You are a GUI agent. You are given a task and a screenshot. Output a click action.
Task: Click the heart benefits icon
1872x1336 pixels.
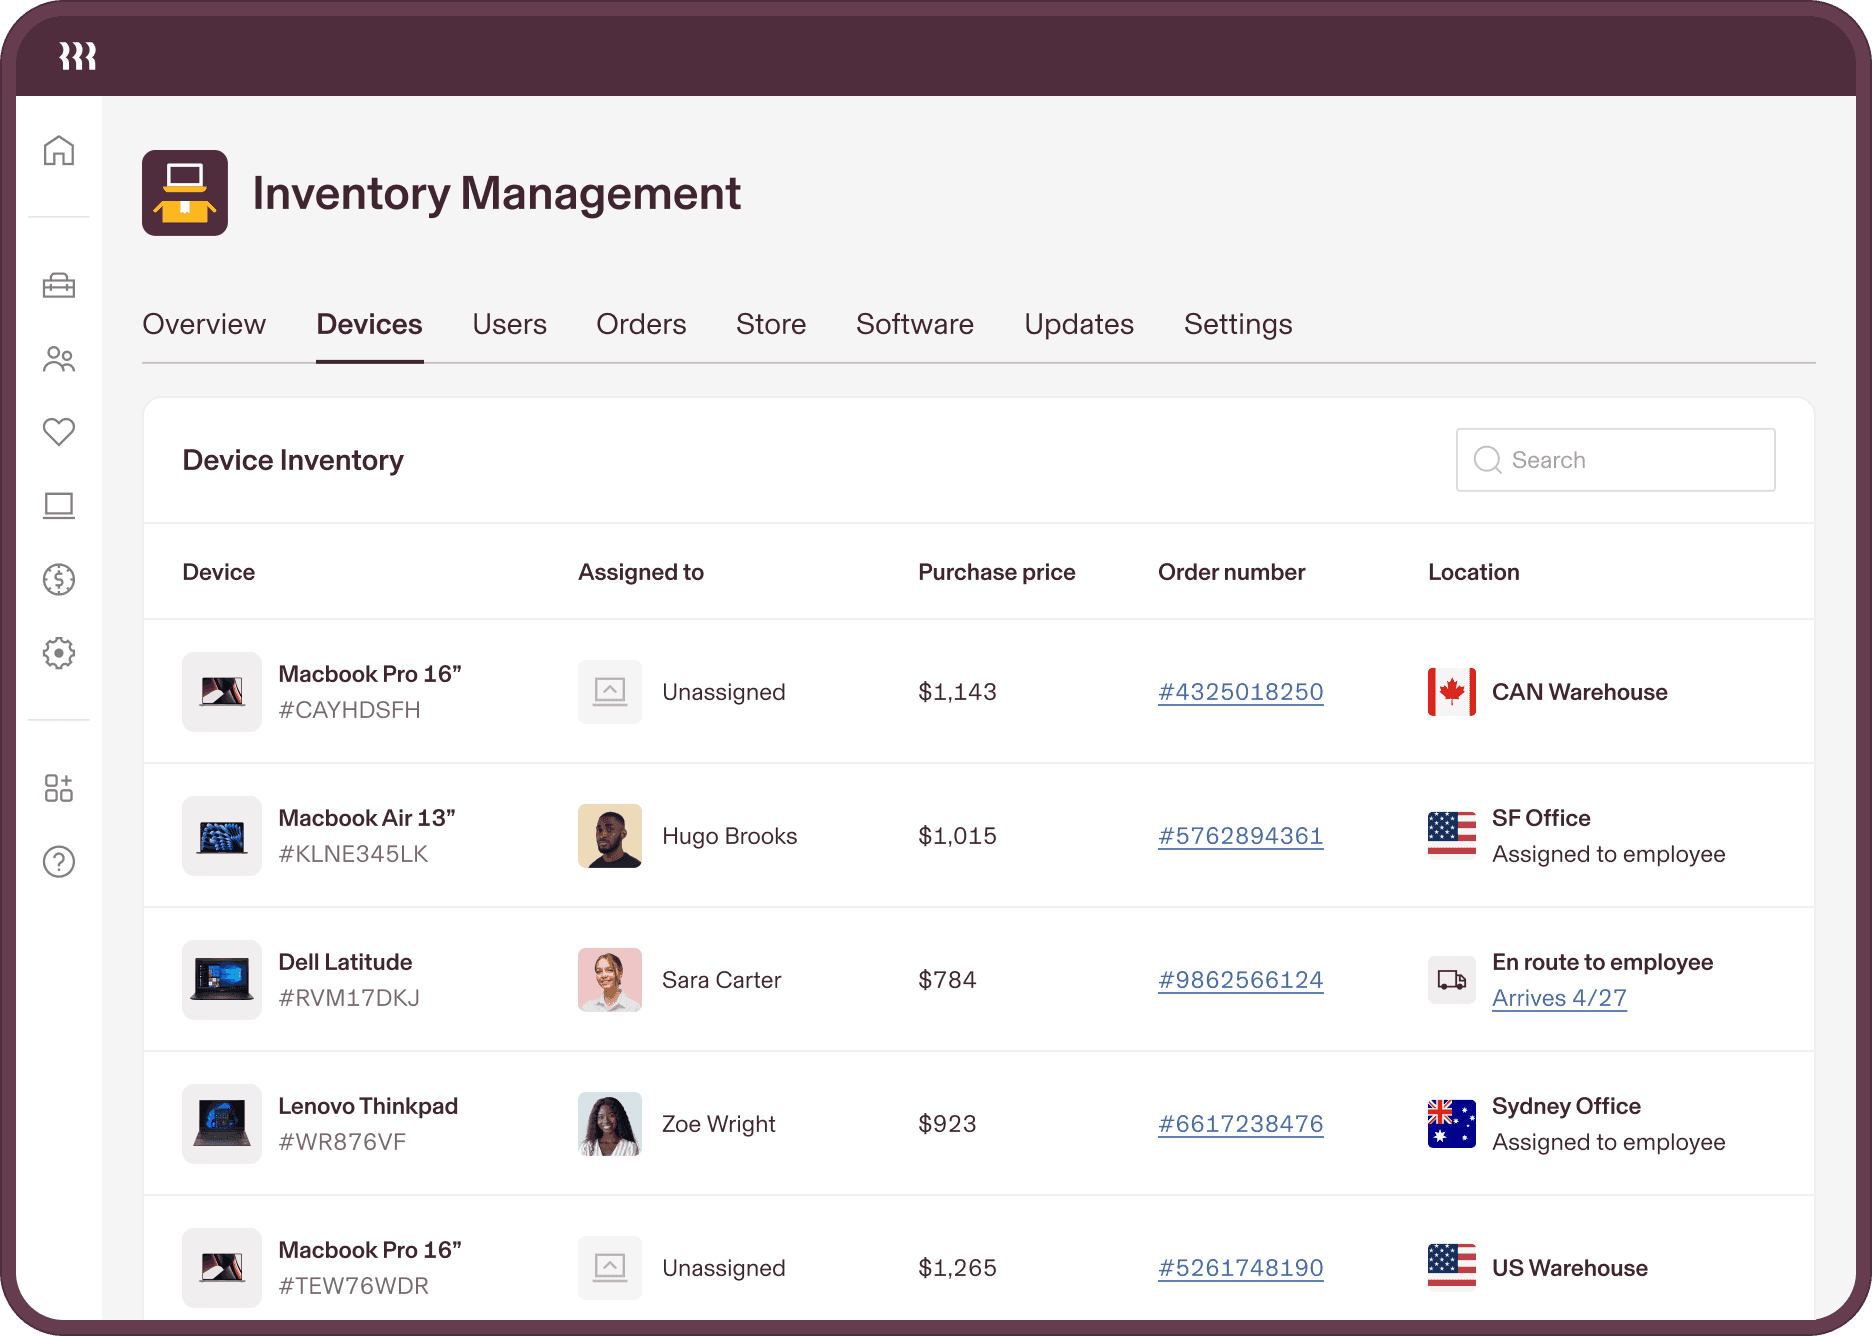(x=59, y=432)
